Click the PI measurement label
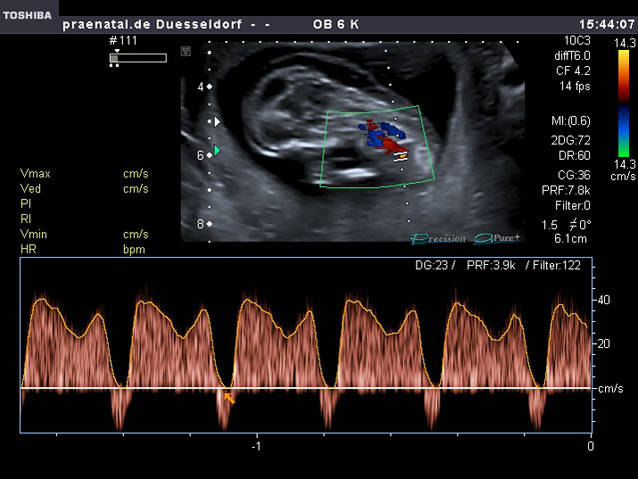 26,204
